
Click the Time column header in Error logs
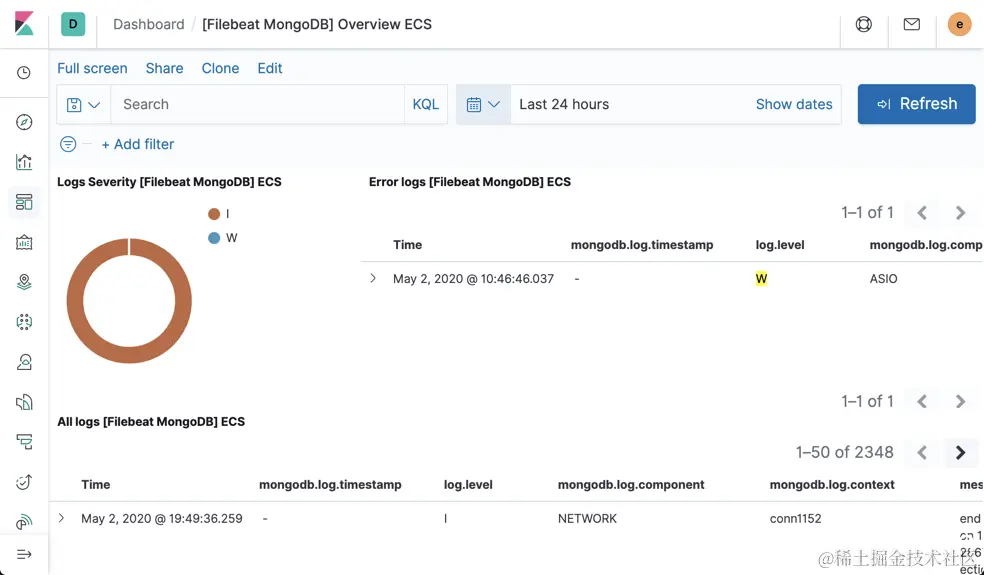point(407,245)
